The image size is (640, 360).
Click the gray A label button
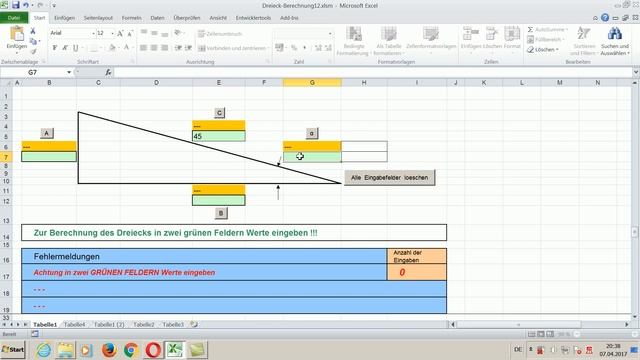pos(47,133)
